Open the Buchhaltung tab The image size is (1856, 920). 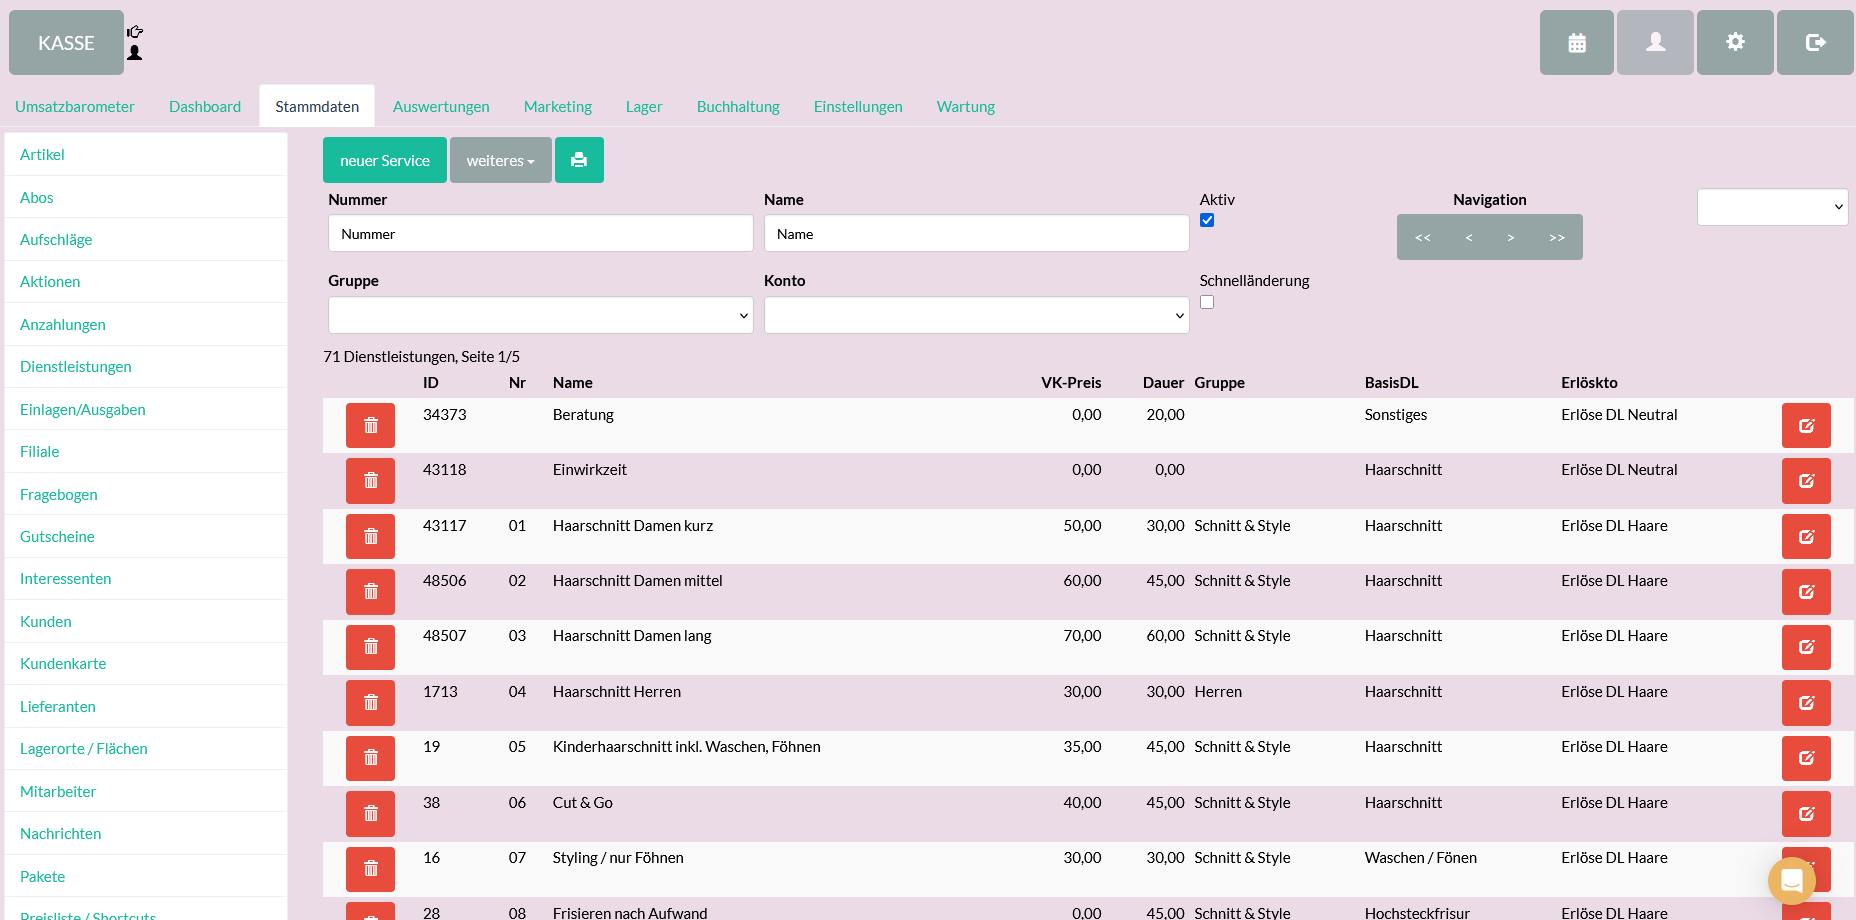click(x=738, y=107)
